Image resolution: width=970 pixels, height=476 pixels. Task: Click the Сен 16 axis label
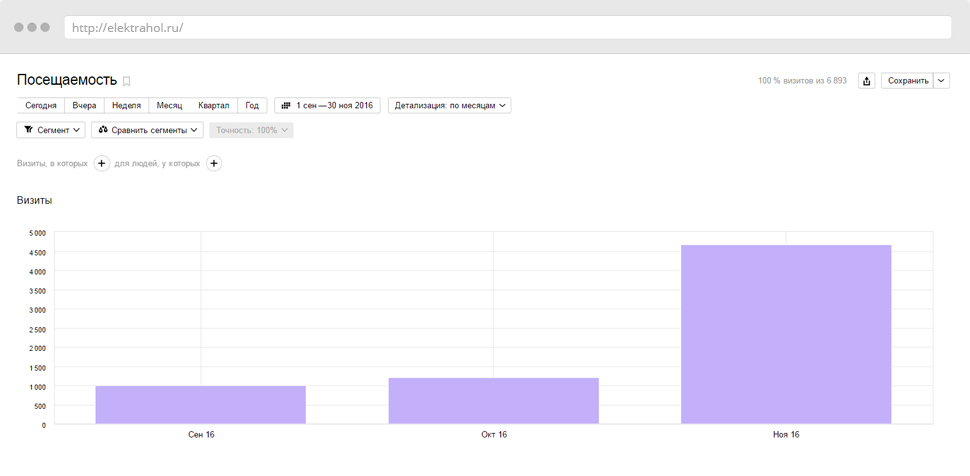coord(201,435)
